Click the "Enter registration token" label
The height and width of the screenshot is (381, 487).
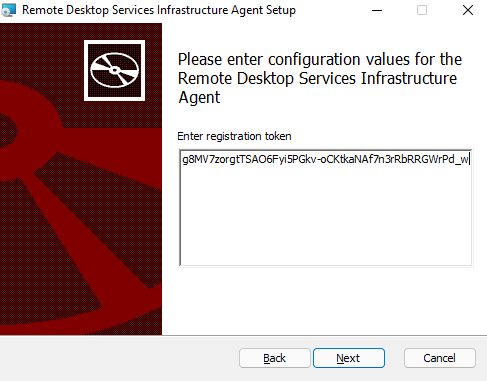coord(234,136)
